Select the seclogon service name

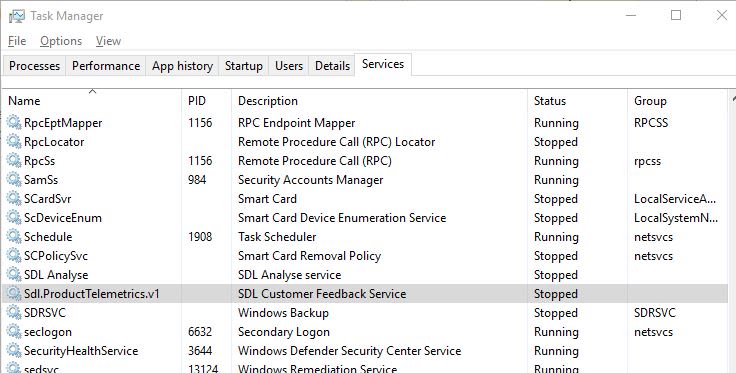coord(48,332)
